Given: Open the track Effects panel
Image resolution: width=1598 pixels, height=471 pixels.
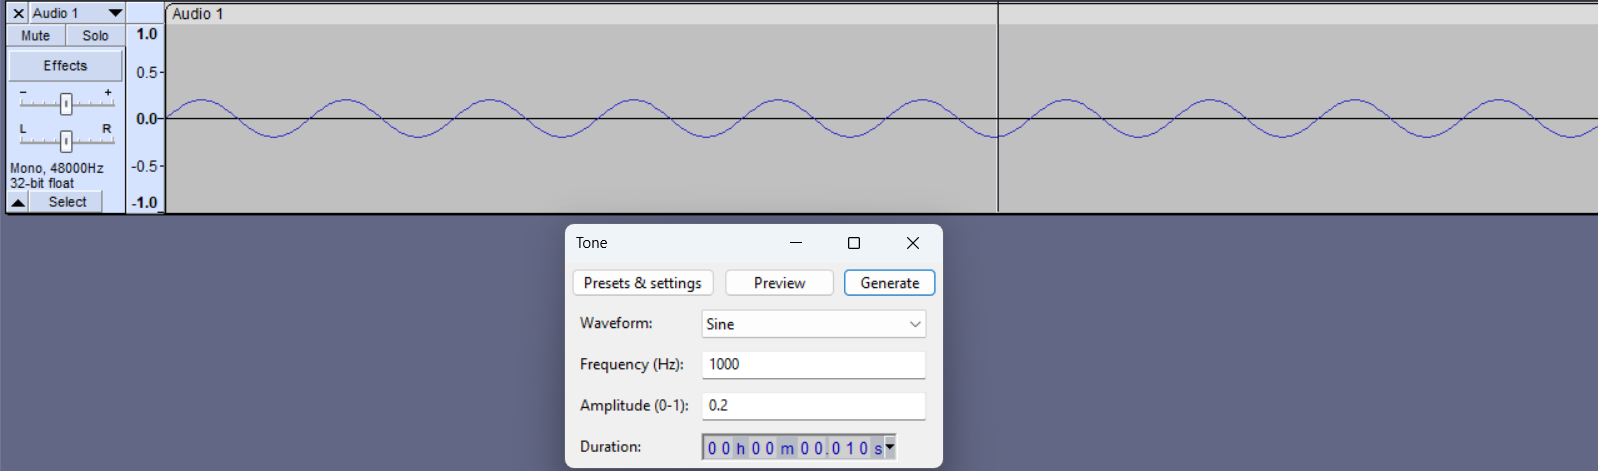Looking at the screenshot, I should (65, 66).
